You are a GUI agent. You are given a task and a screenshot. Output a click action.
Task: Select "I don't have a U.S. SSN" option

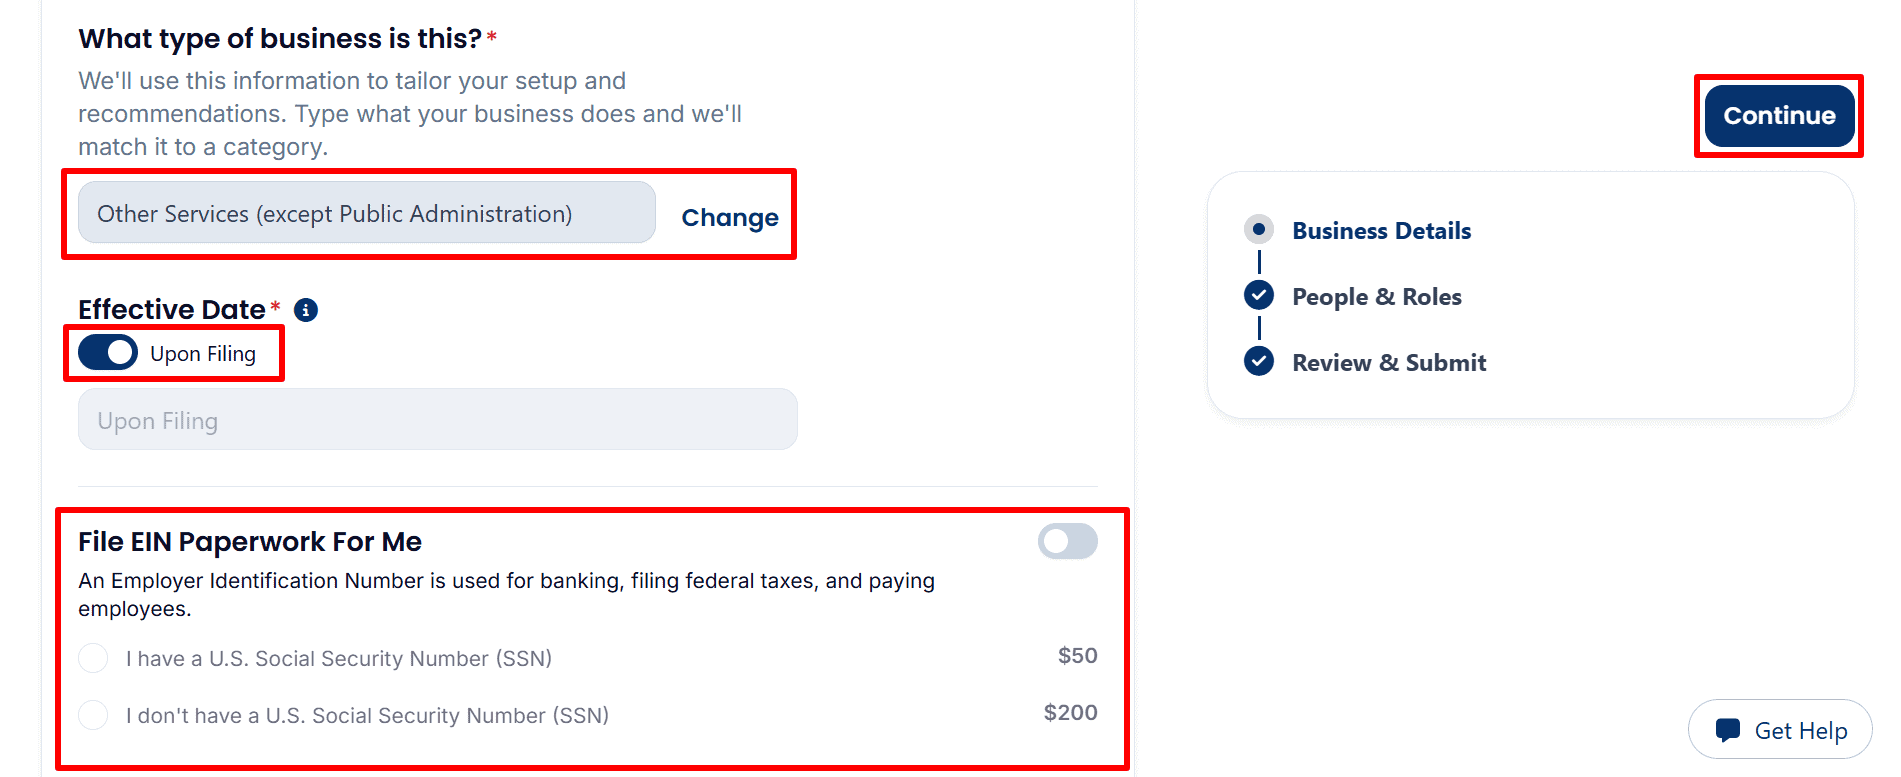pos(93,715)
